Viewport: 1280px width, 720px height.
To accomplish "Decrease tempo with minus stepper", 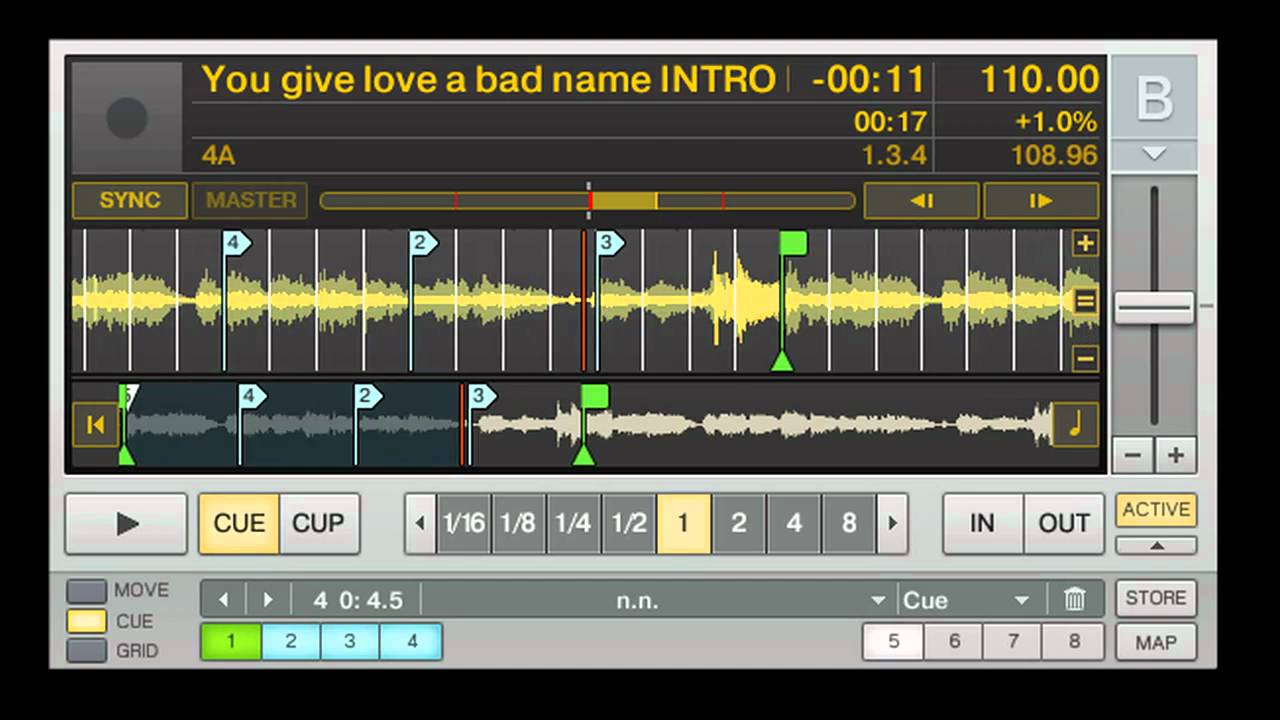I will (1133, 456).
